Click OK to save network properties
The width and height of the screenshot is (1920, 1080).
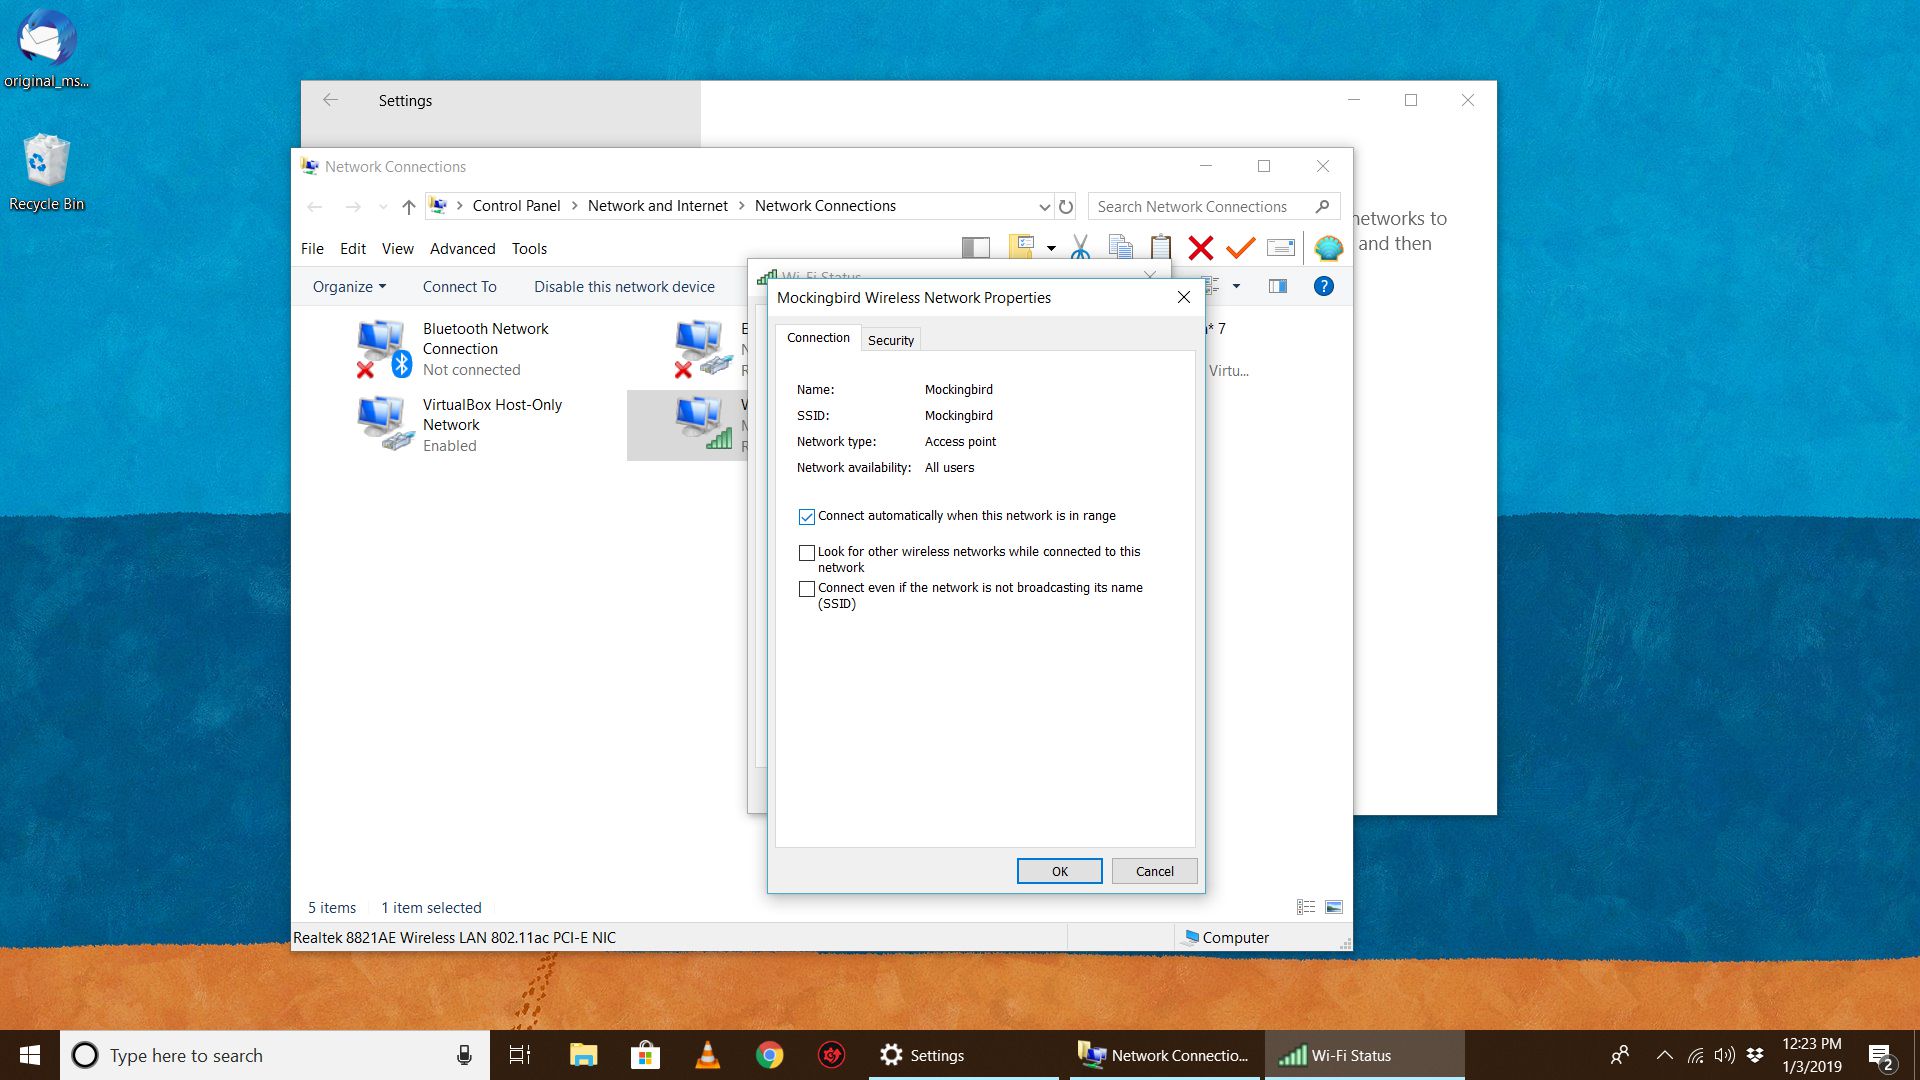1059,870
